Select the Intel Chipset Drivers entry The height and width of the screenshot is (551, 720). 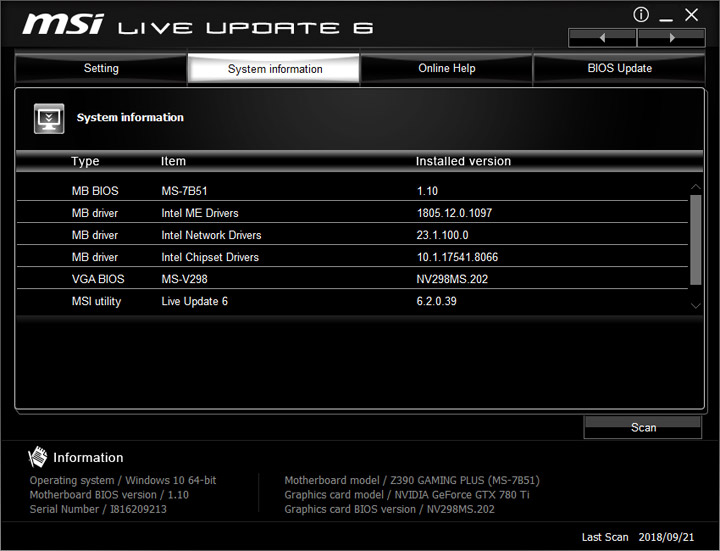pos(210,257)
